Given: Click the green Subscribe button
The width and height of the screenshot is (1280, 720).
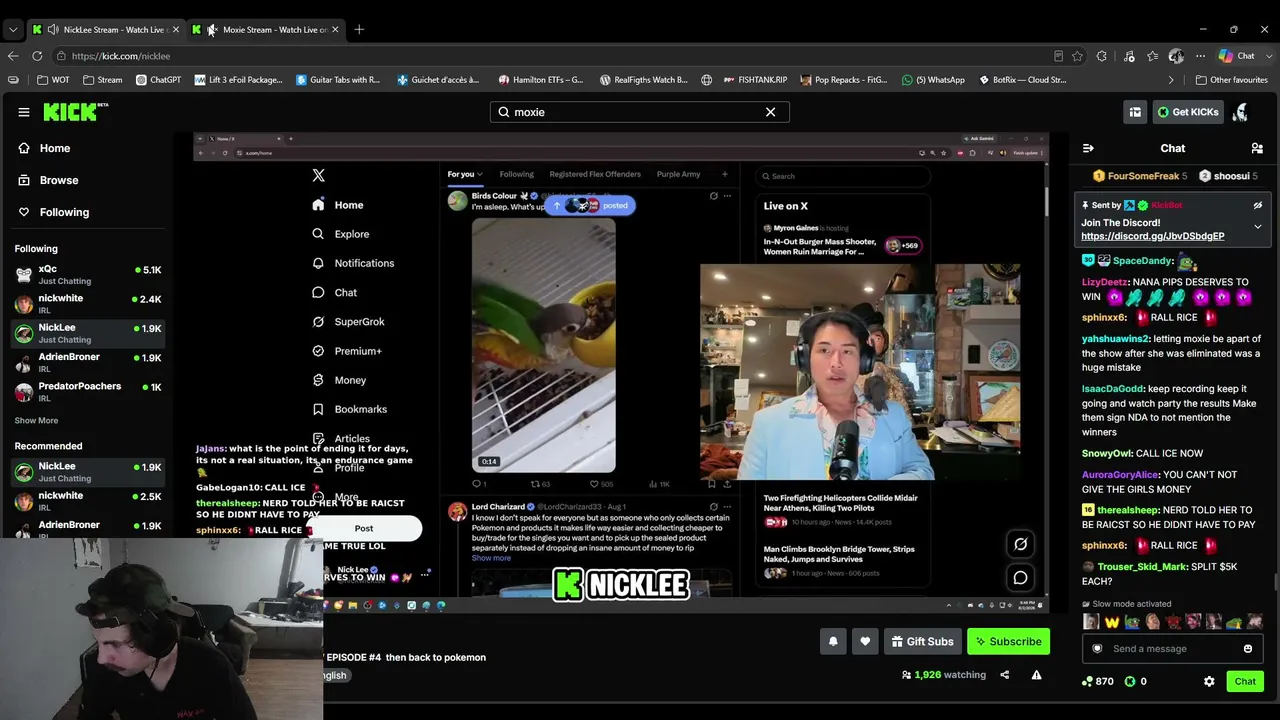Looking at the screenshot, I should tap(1008, 642).
